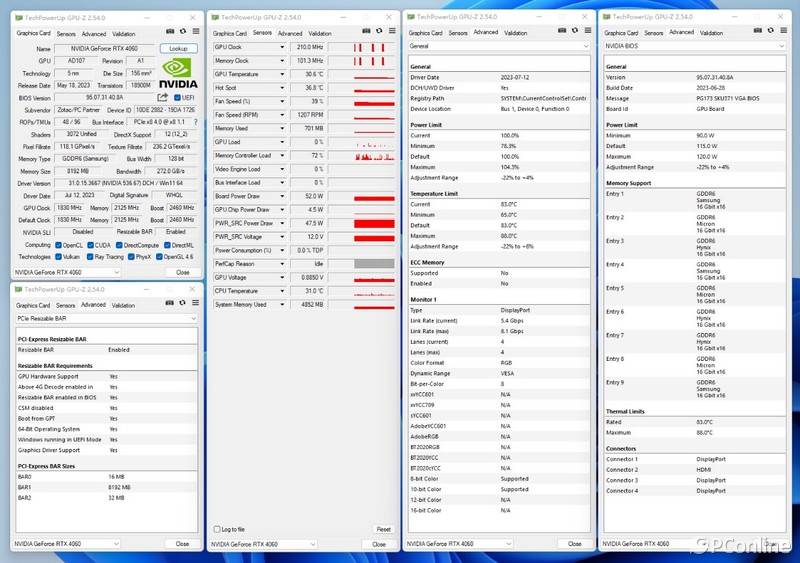800x563 pixels.
Task: Open hamburger menu in Graphics Card window
Action: pos(196,32)
